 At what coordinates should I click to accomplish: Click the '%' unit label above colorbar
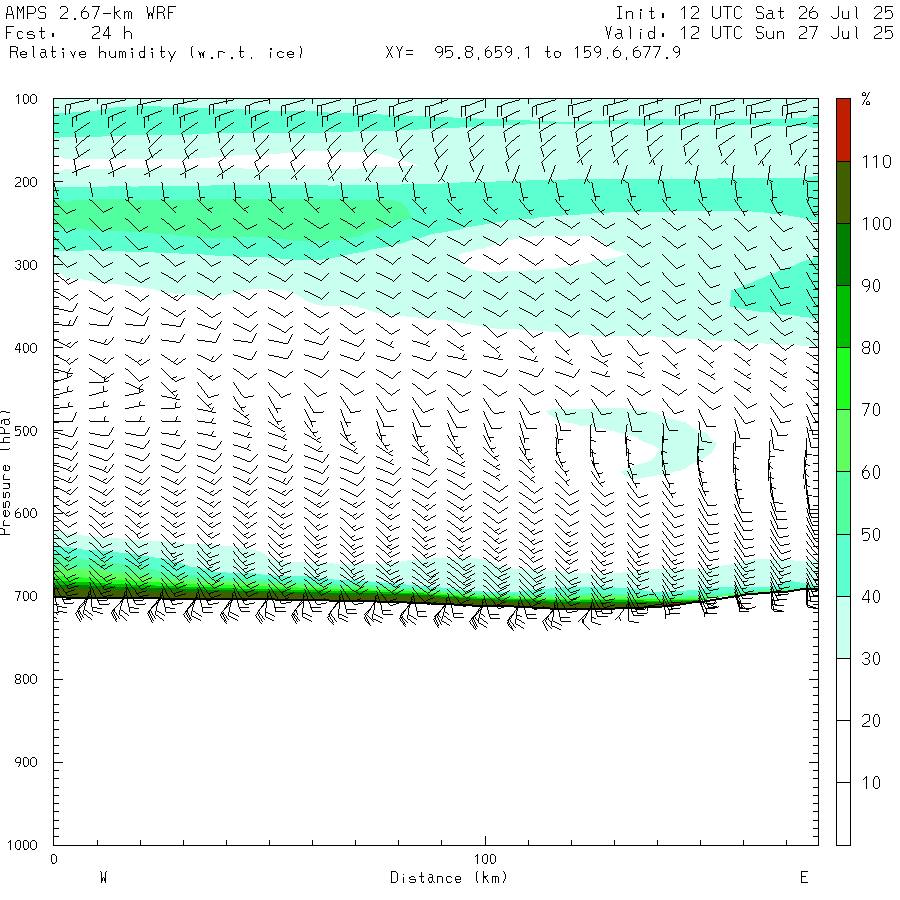pos(866,99)
